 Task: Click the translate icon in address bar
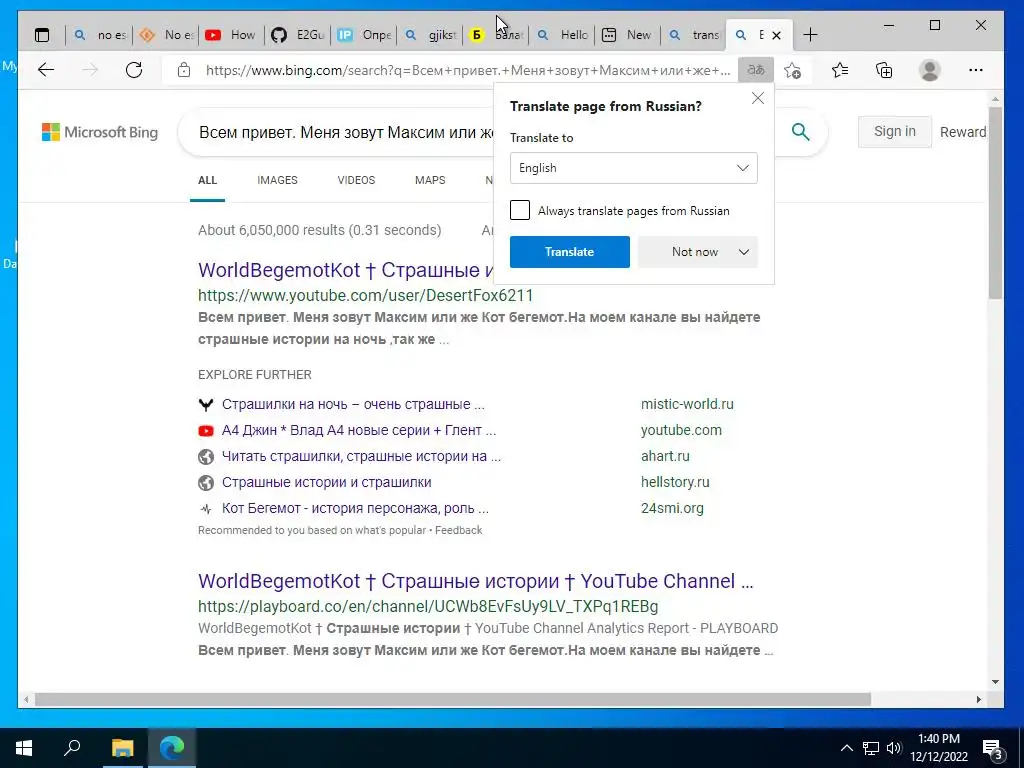click(756, 70)
